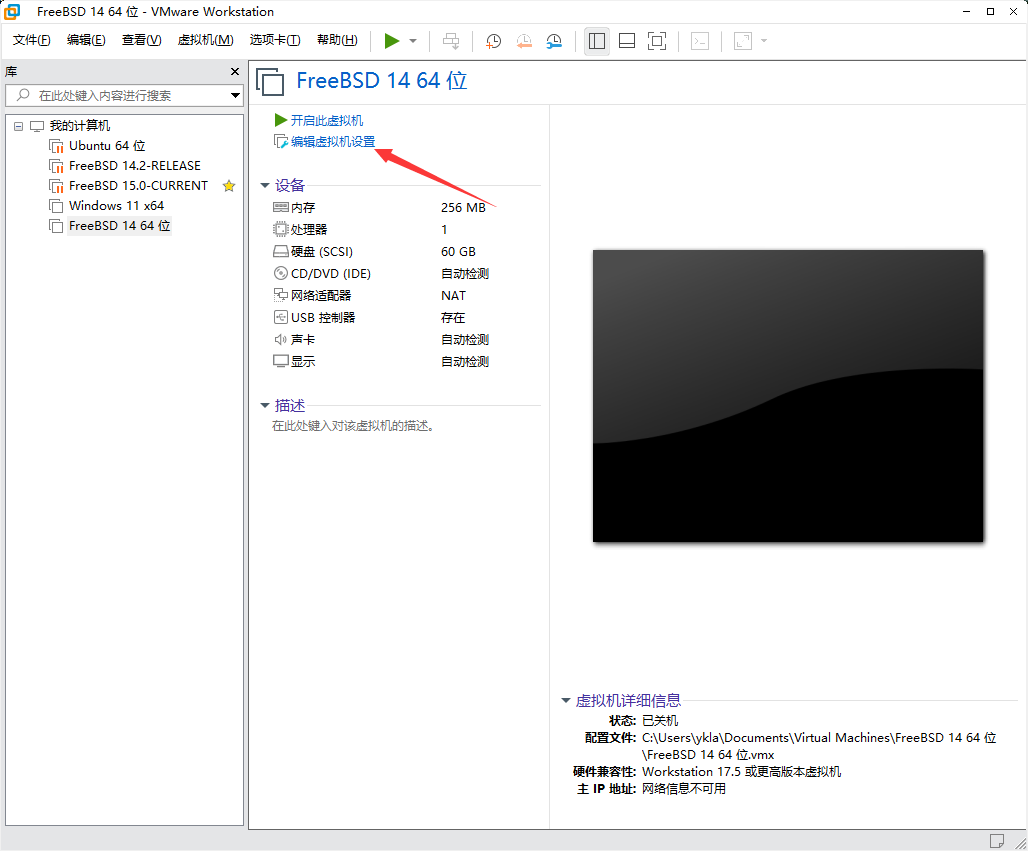Open the 编辑(E) menu
This screenshot has height=851, width=1028.
(x=86, y=40)
